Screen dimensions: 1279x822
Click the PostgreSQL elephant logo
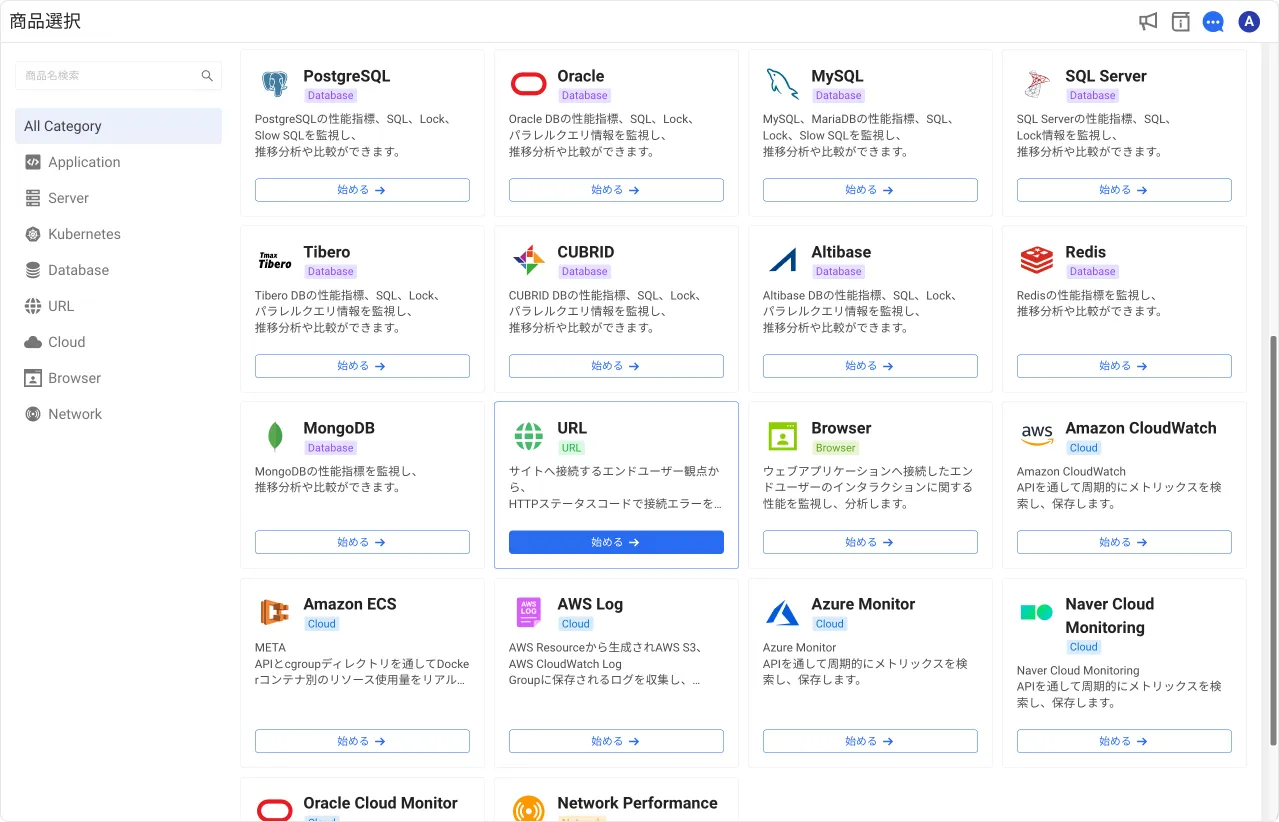[x=274, y=84]
